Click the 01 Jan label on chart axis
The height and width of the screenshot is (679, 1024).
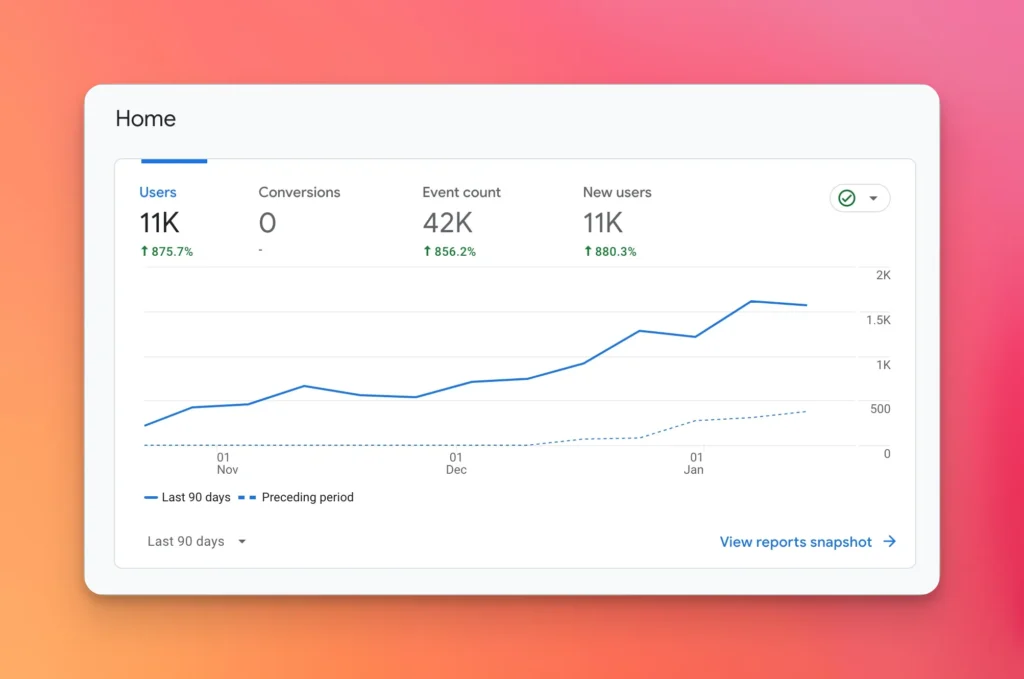pyautogui.click(x=694, y=463)
